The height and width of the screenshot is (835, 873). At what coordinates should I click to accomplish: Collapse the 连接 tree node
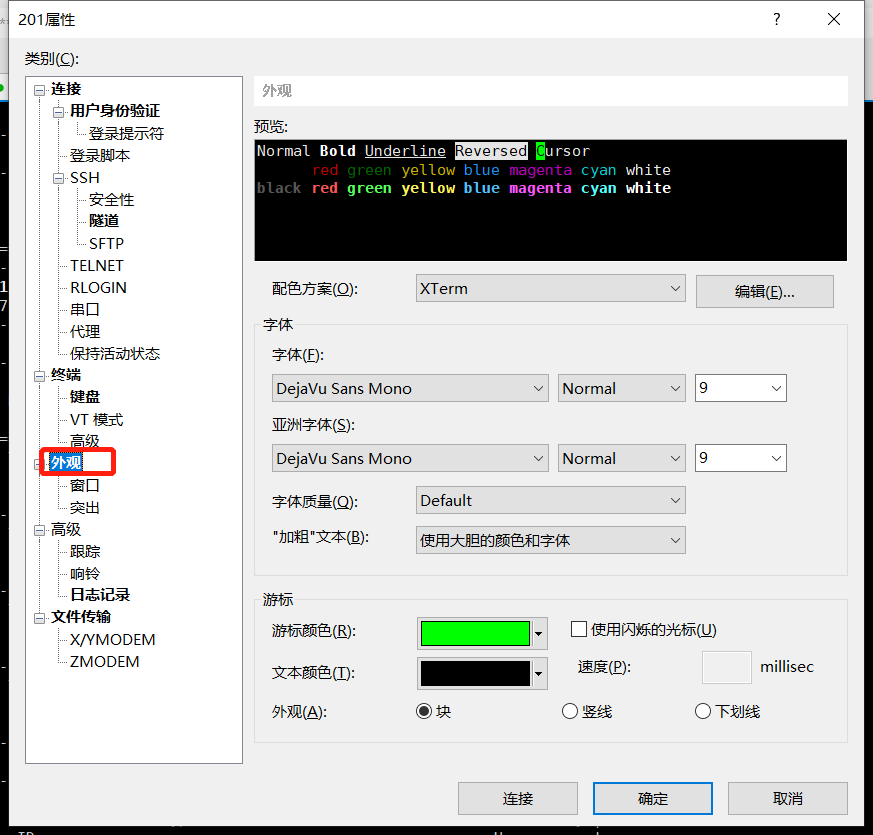pyautogui.click(x=40, y=90)
